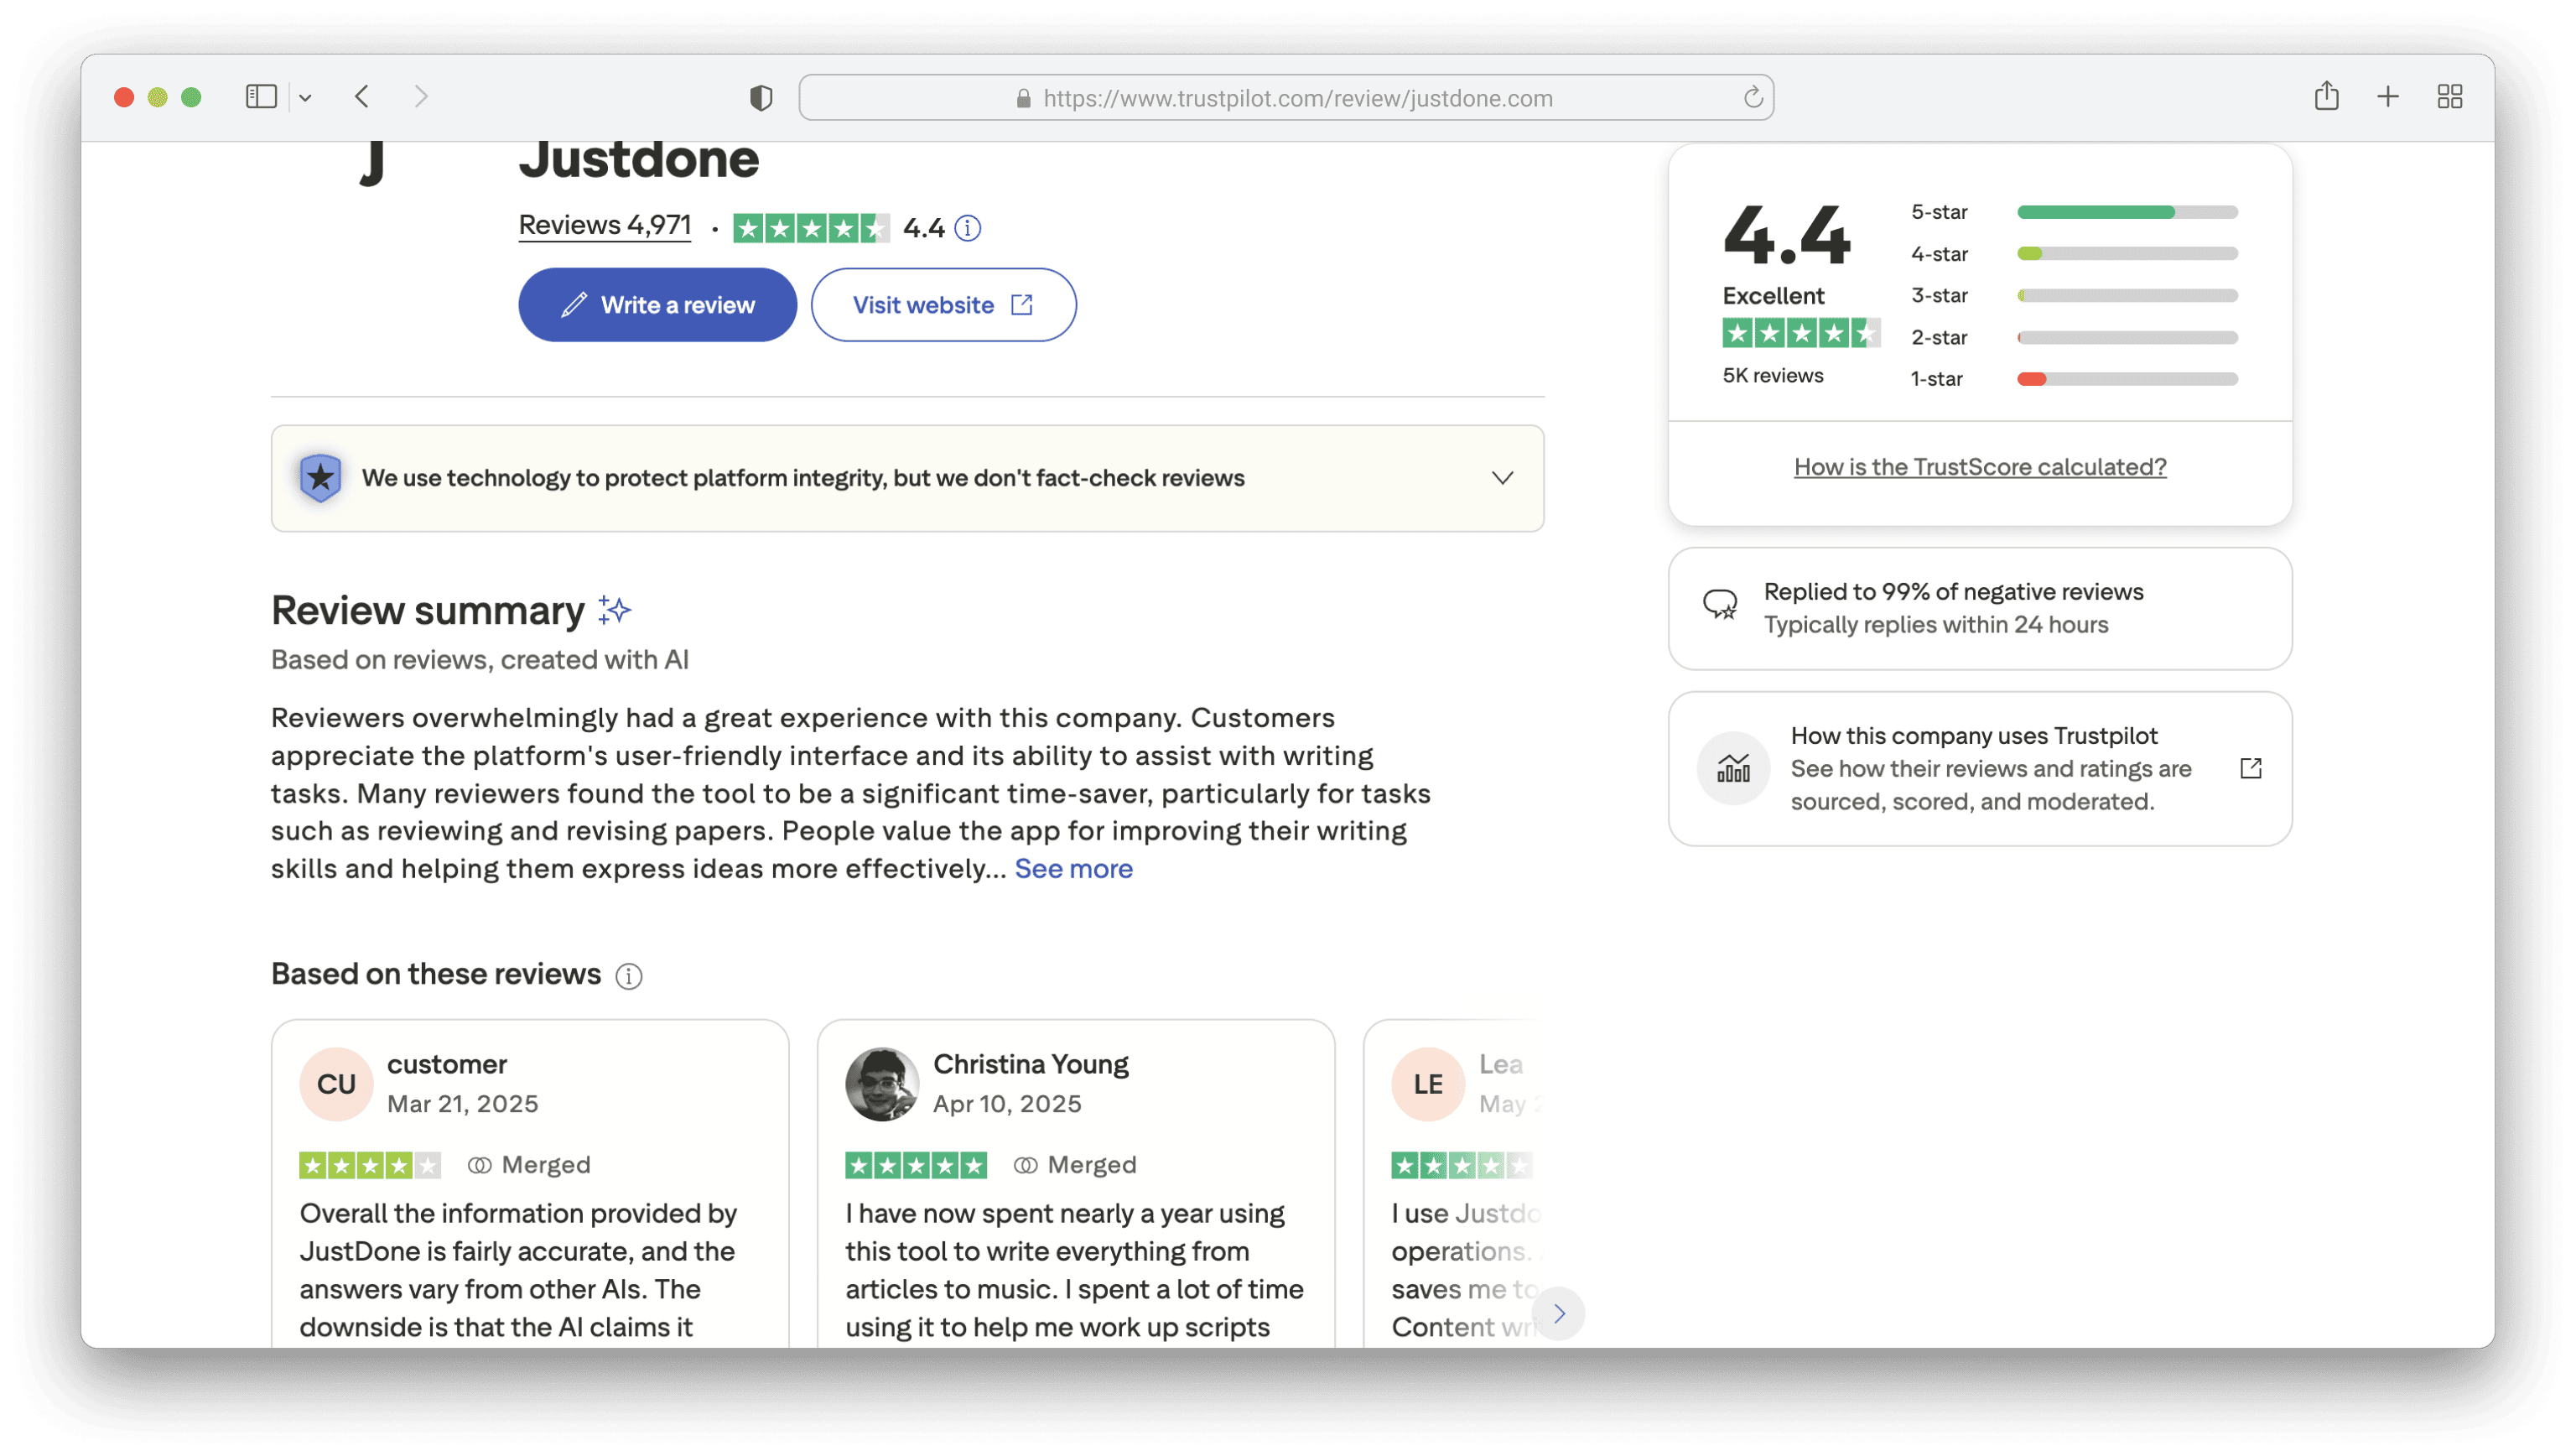Go back with the browser back arrow
This screenshot has height=1456, width=2576.
pyautogui.click(x=362, y=97)
